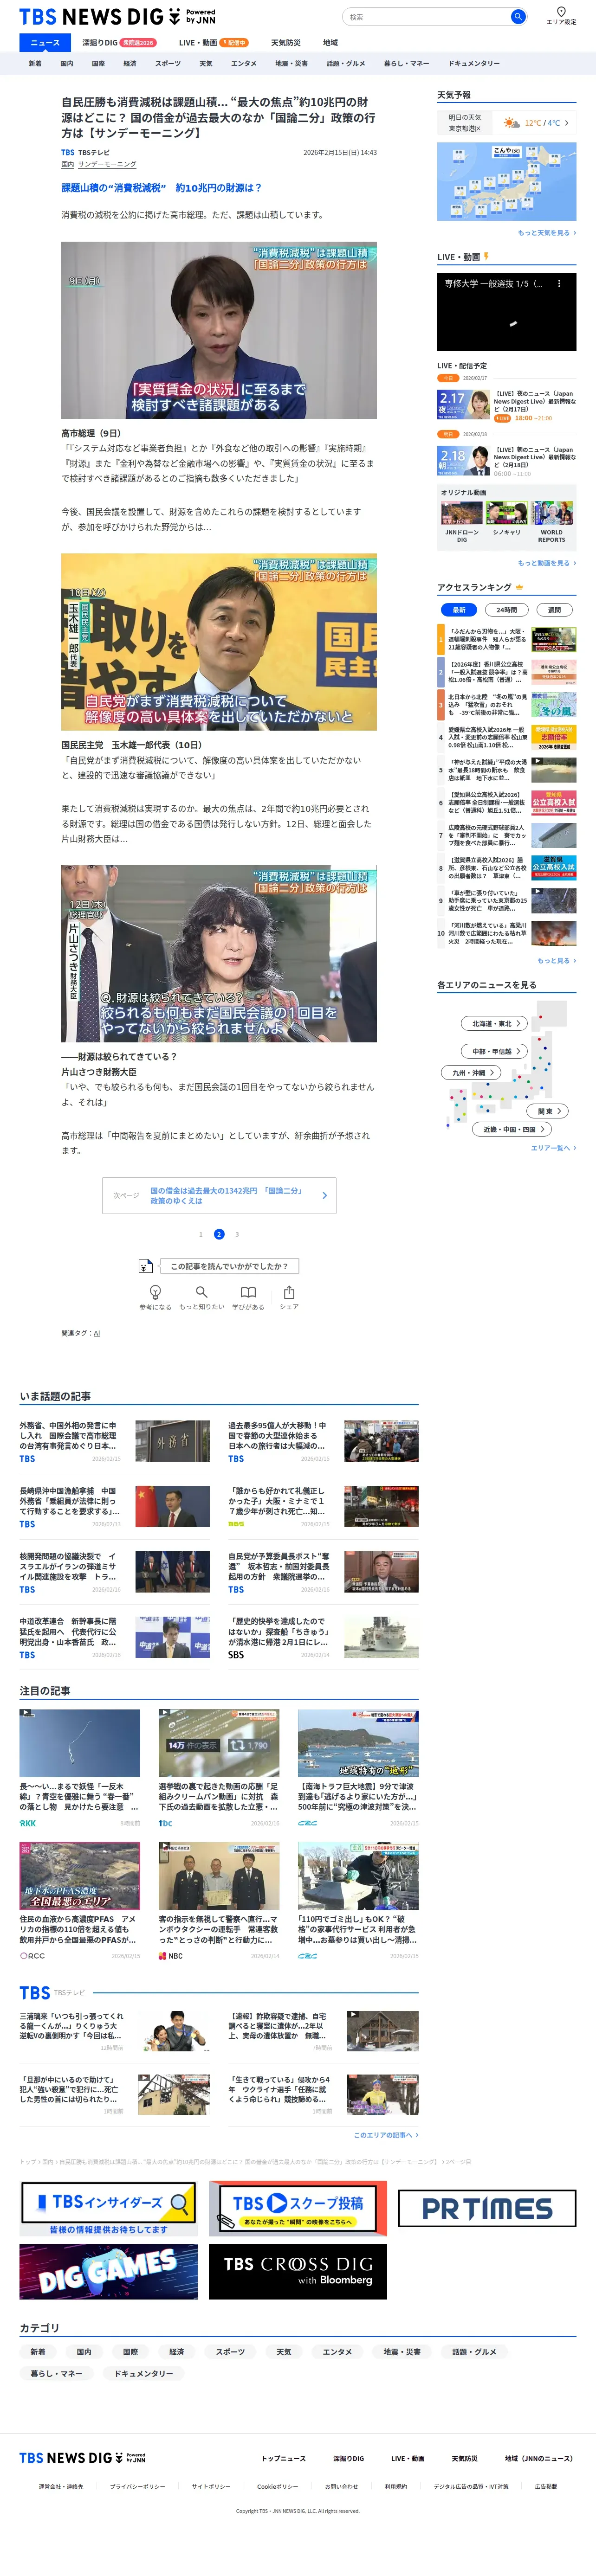Click トップニュース in footer navigation

coord(284,2458)
